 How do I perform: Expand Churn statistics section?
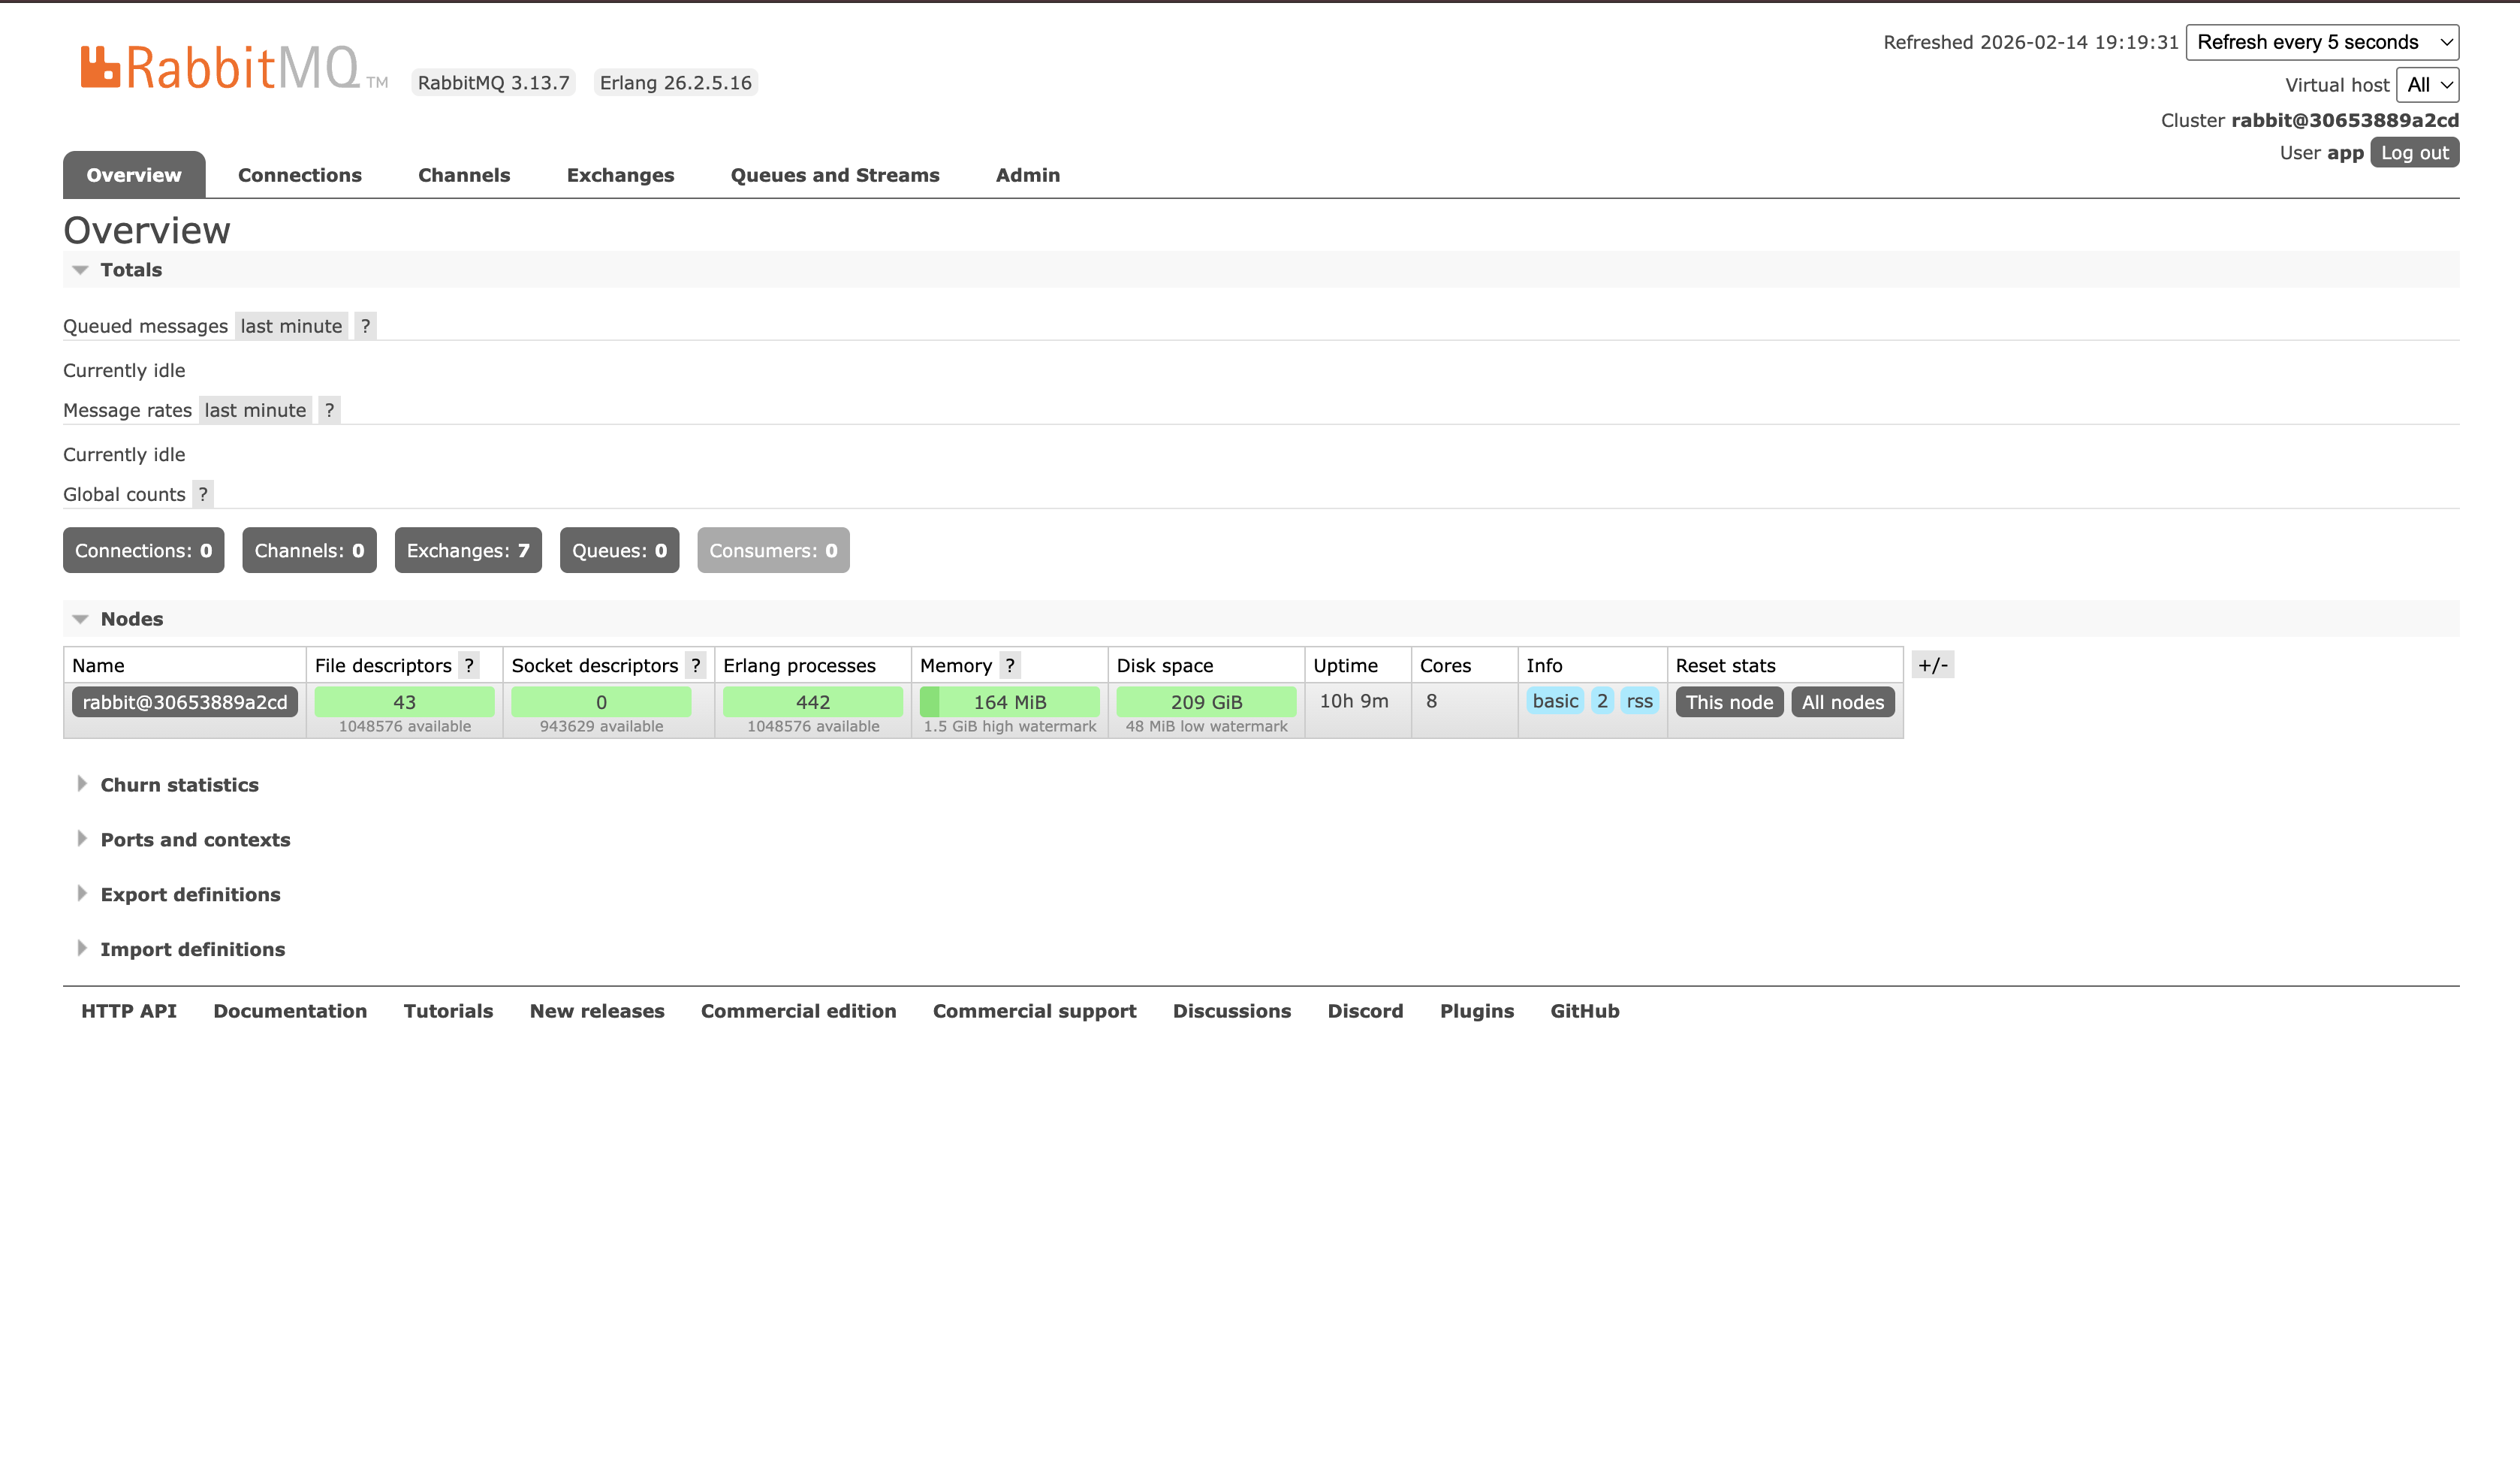179,785
